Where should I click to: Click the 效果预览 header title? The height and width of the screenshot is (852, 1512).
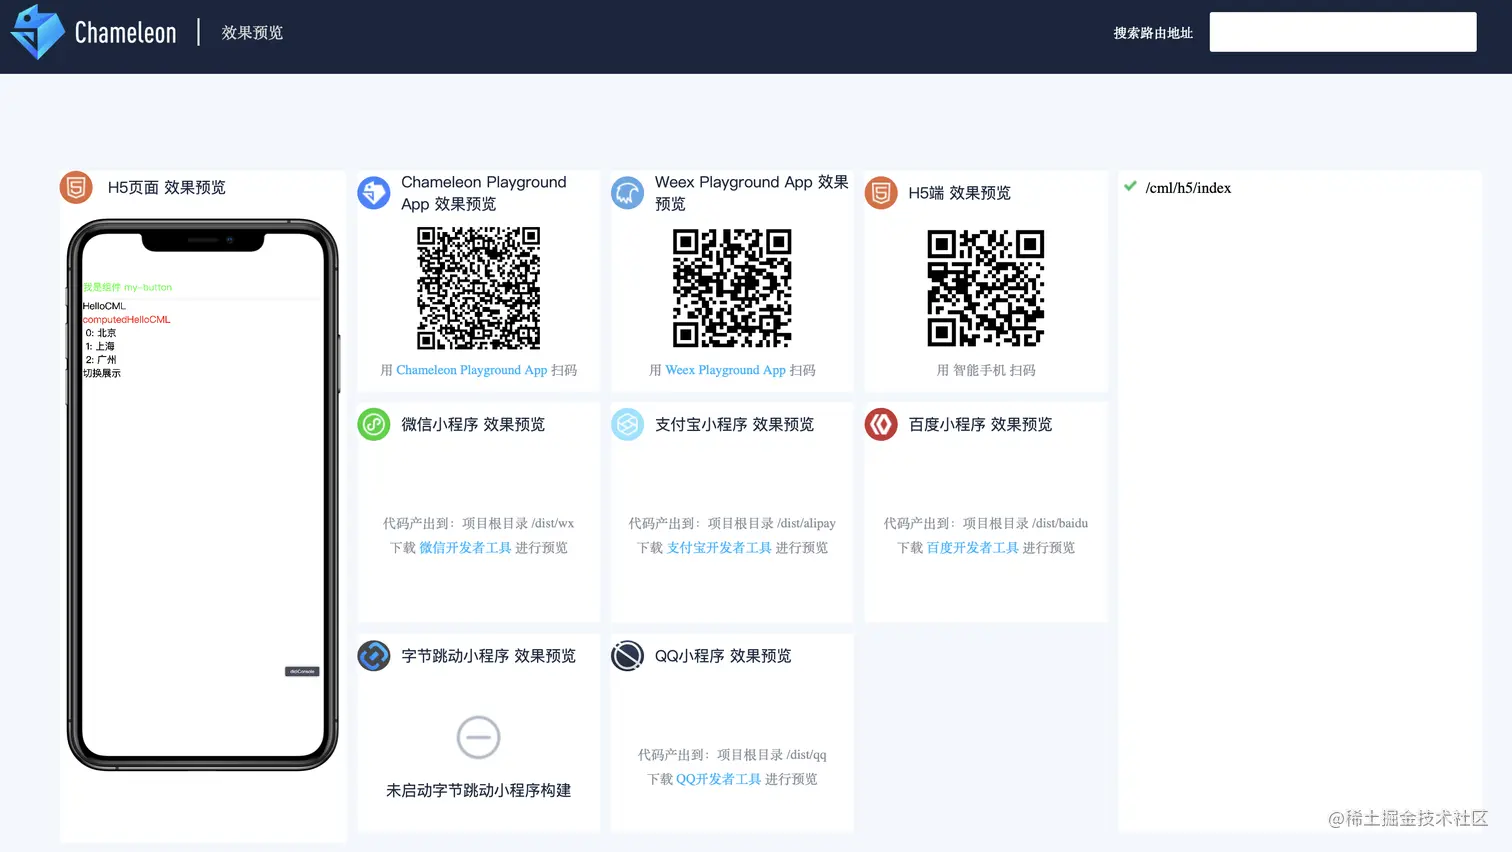tap(252, 32)
